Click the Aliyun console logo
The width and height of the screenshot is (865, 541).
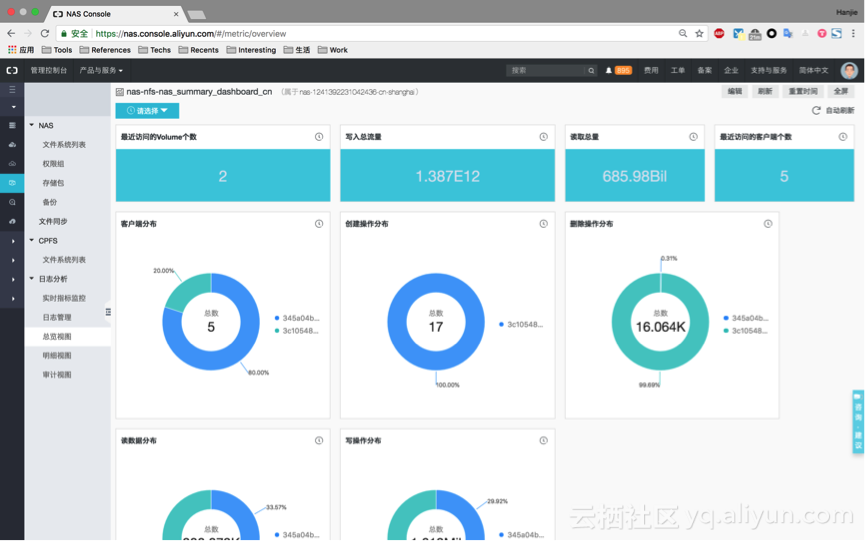(x=12, y=71)
